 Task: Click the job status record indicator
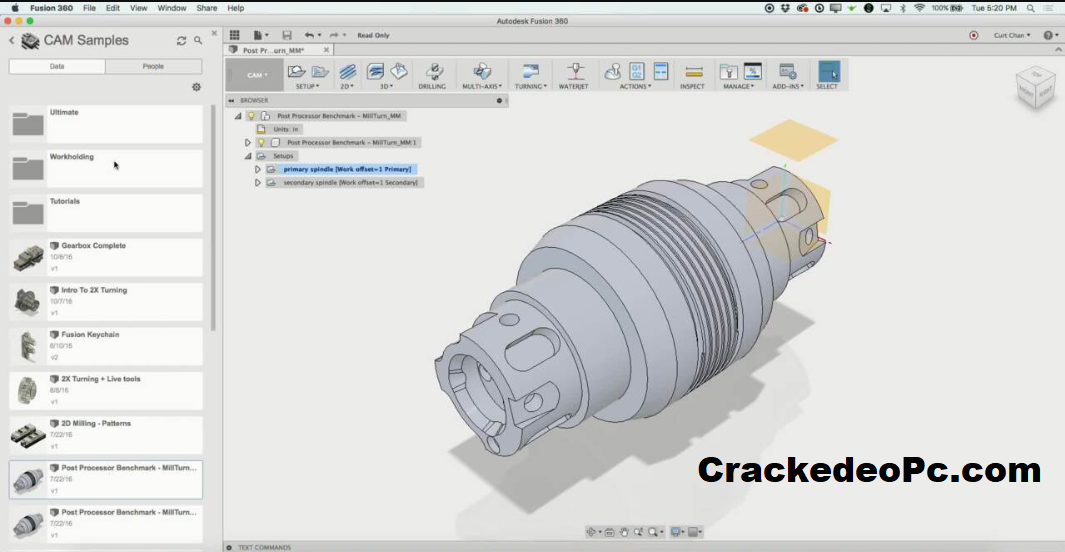tap(973, 35)
